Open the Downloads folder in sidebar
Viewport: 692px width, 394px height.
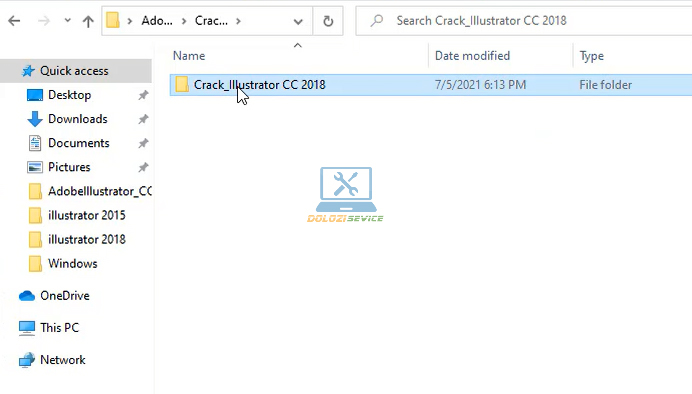78,119
